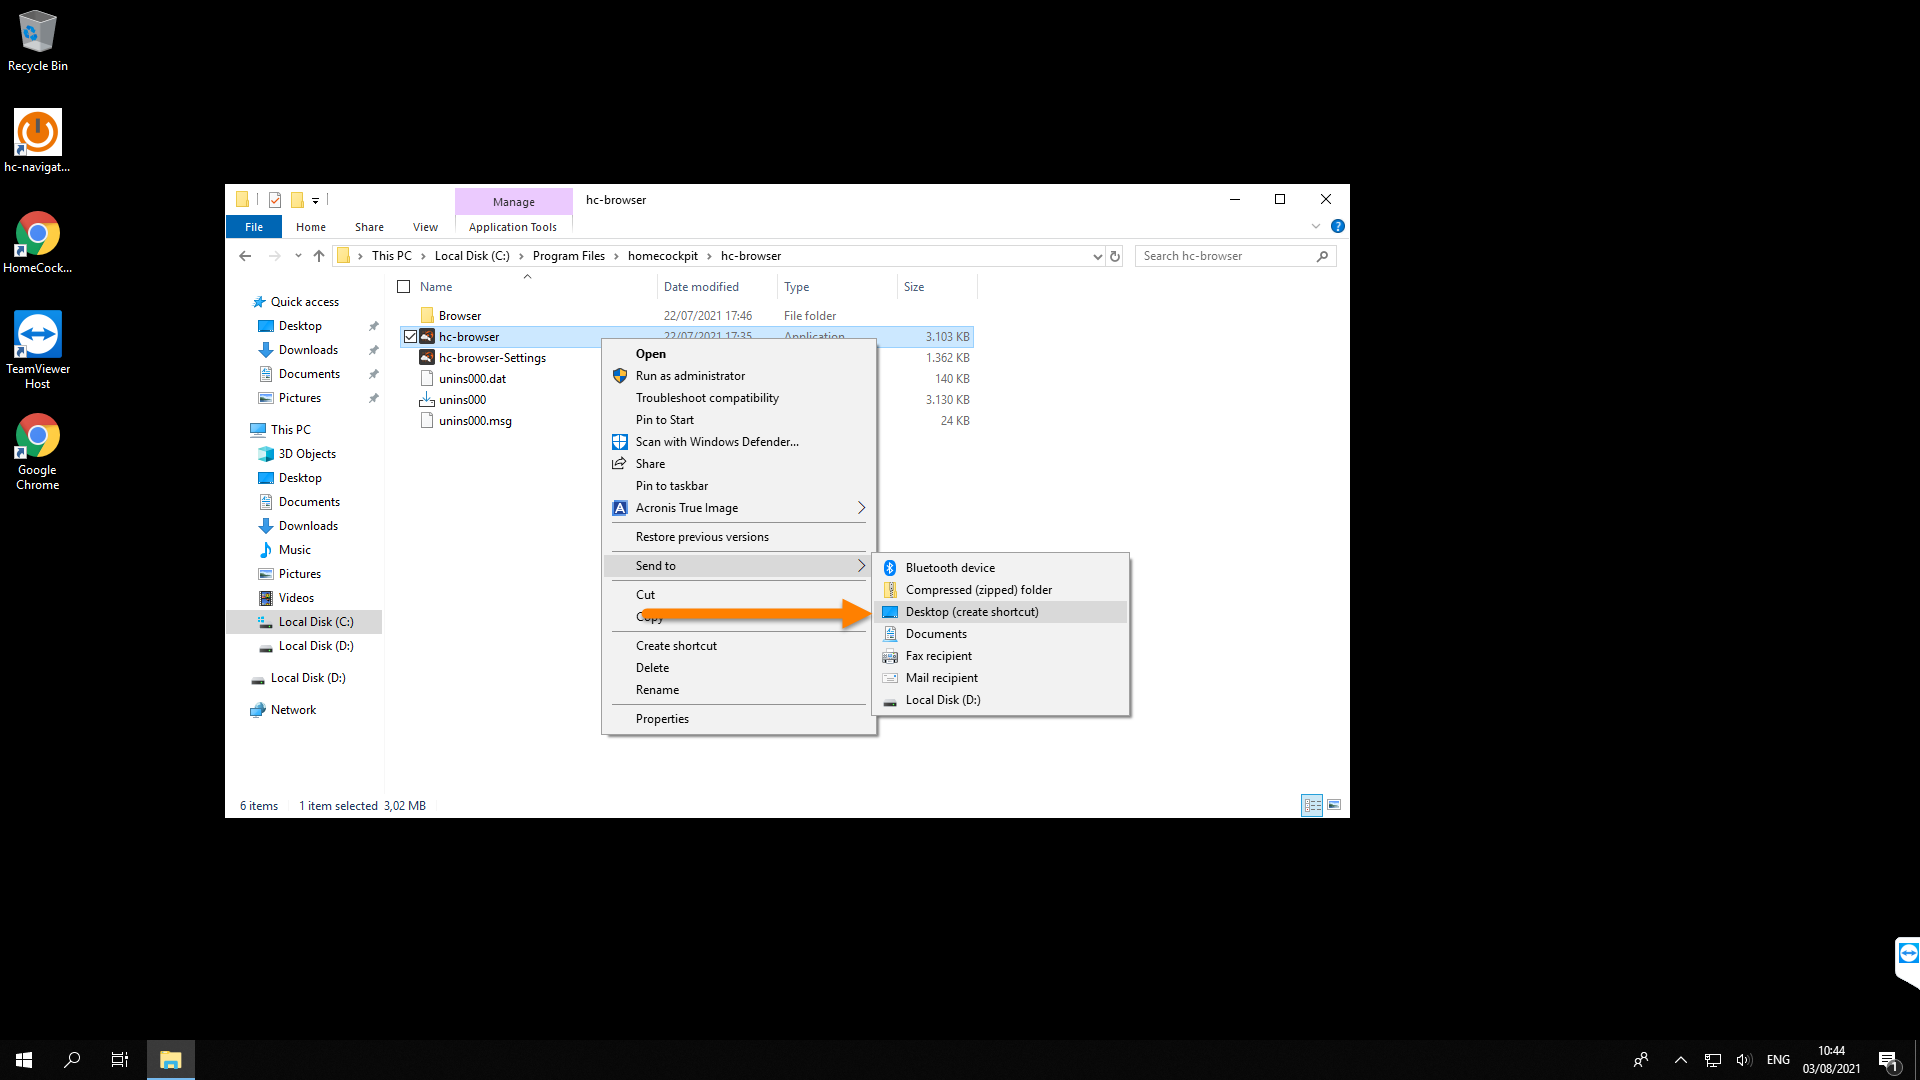Select Run as administrator menu entry
Screen dimensions: 1920x1080
(690, 376)
